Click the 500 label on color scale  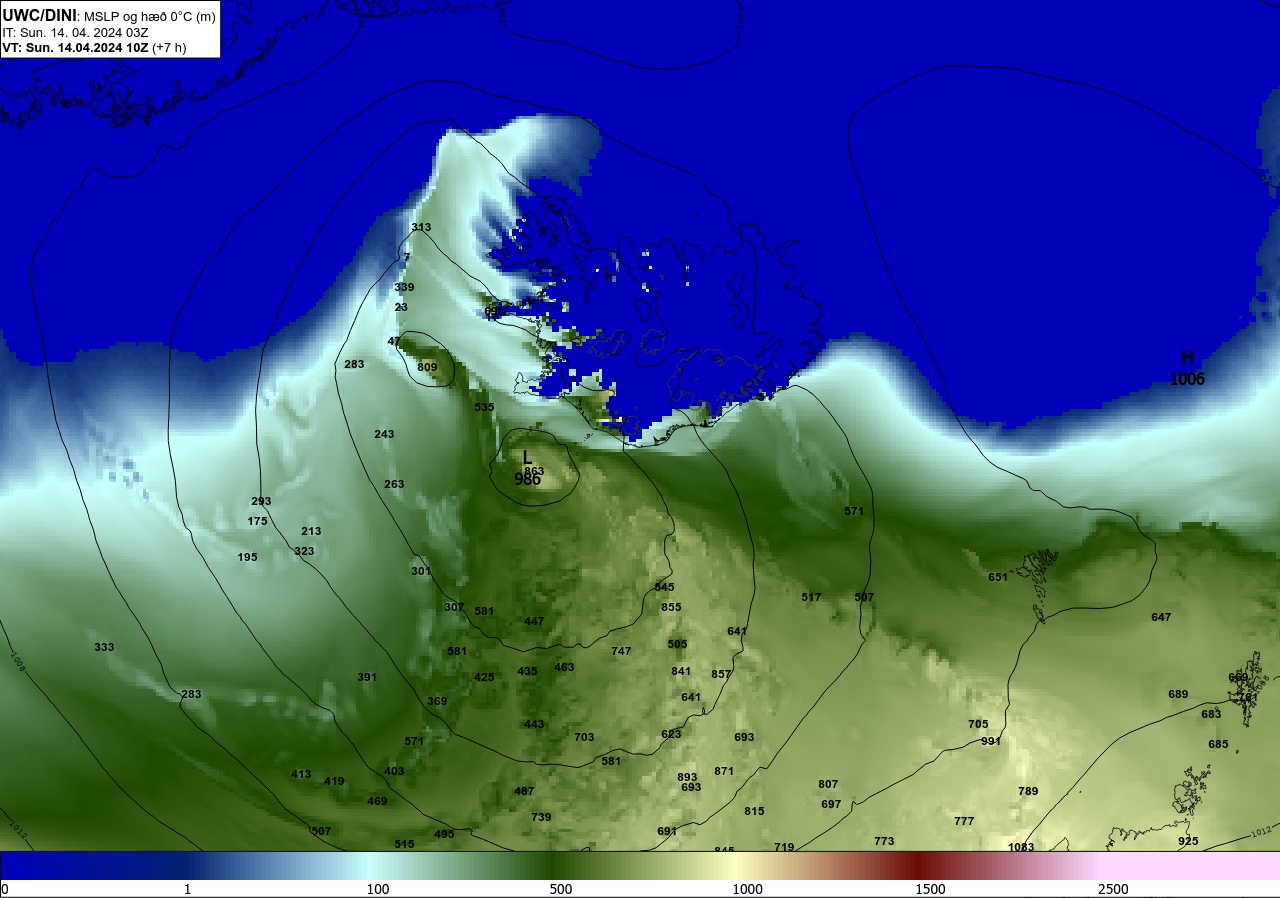(x=561, y=889)
